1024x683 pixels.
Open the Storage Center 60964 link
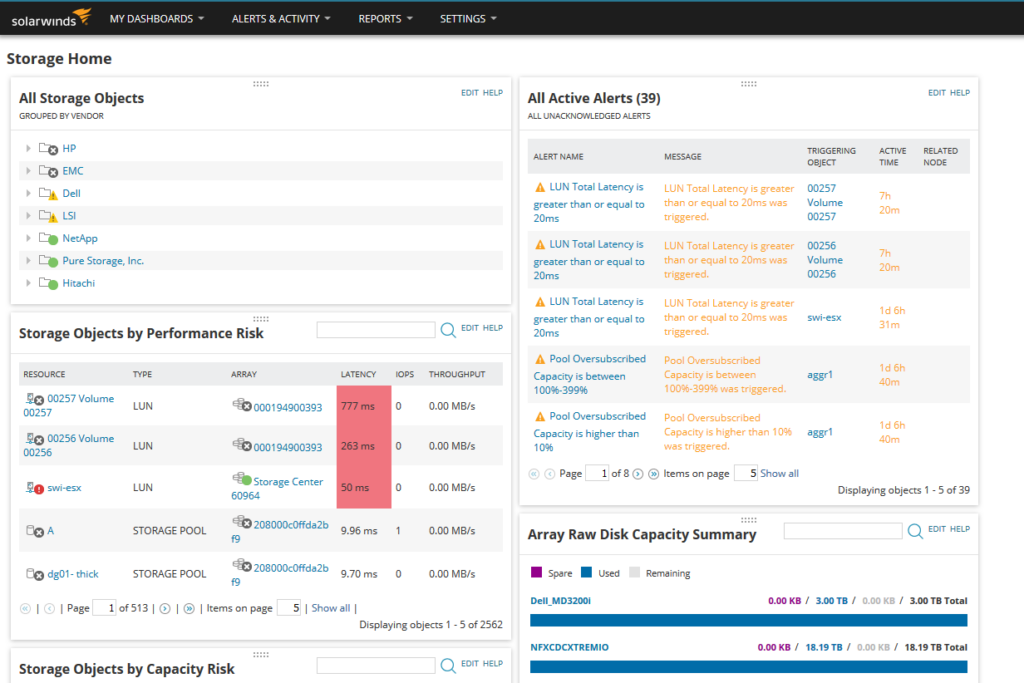coord(277,488)
